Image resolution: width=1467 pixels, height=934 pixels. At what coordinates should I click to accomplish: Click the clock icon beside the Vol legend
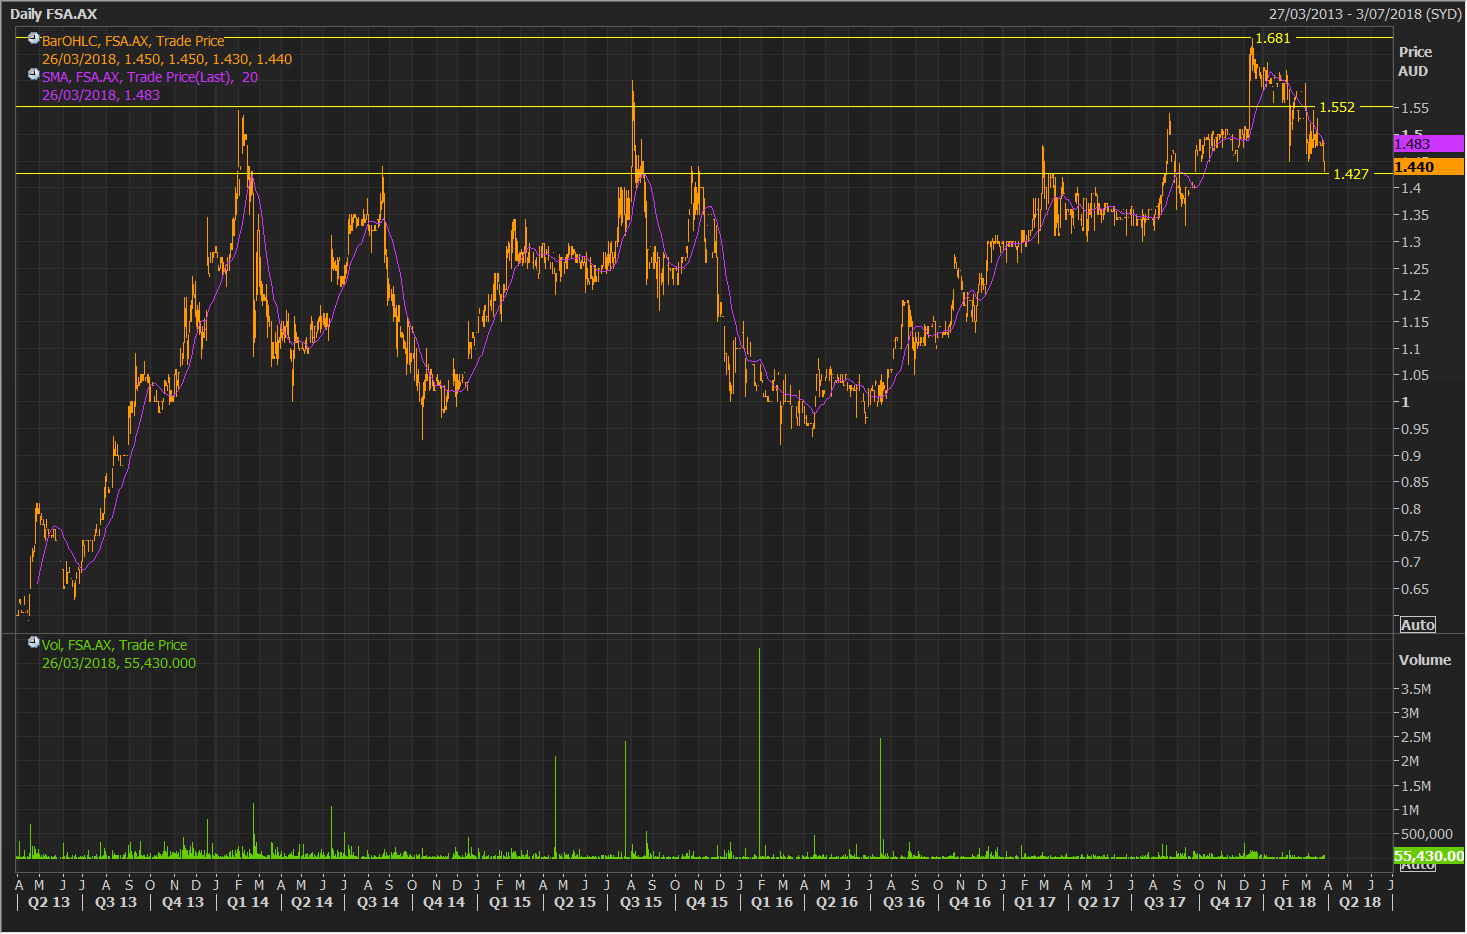tap(34, 643)
